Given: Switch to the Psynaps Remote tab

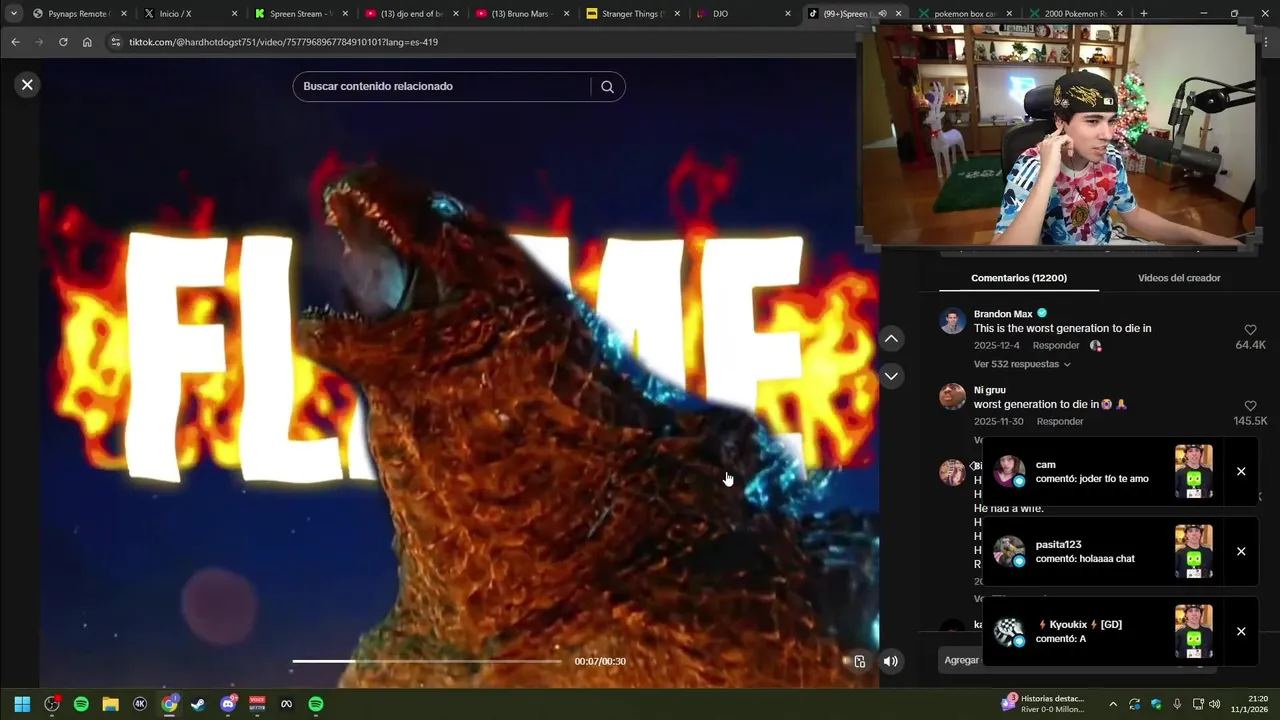Looking at the screenshot, I should coord(78,14).
